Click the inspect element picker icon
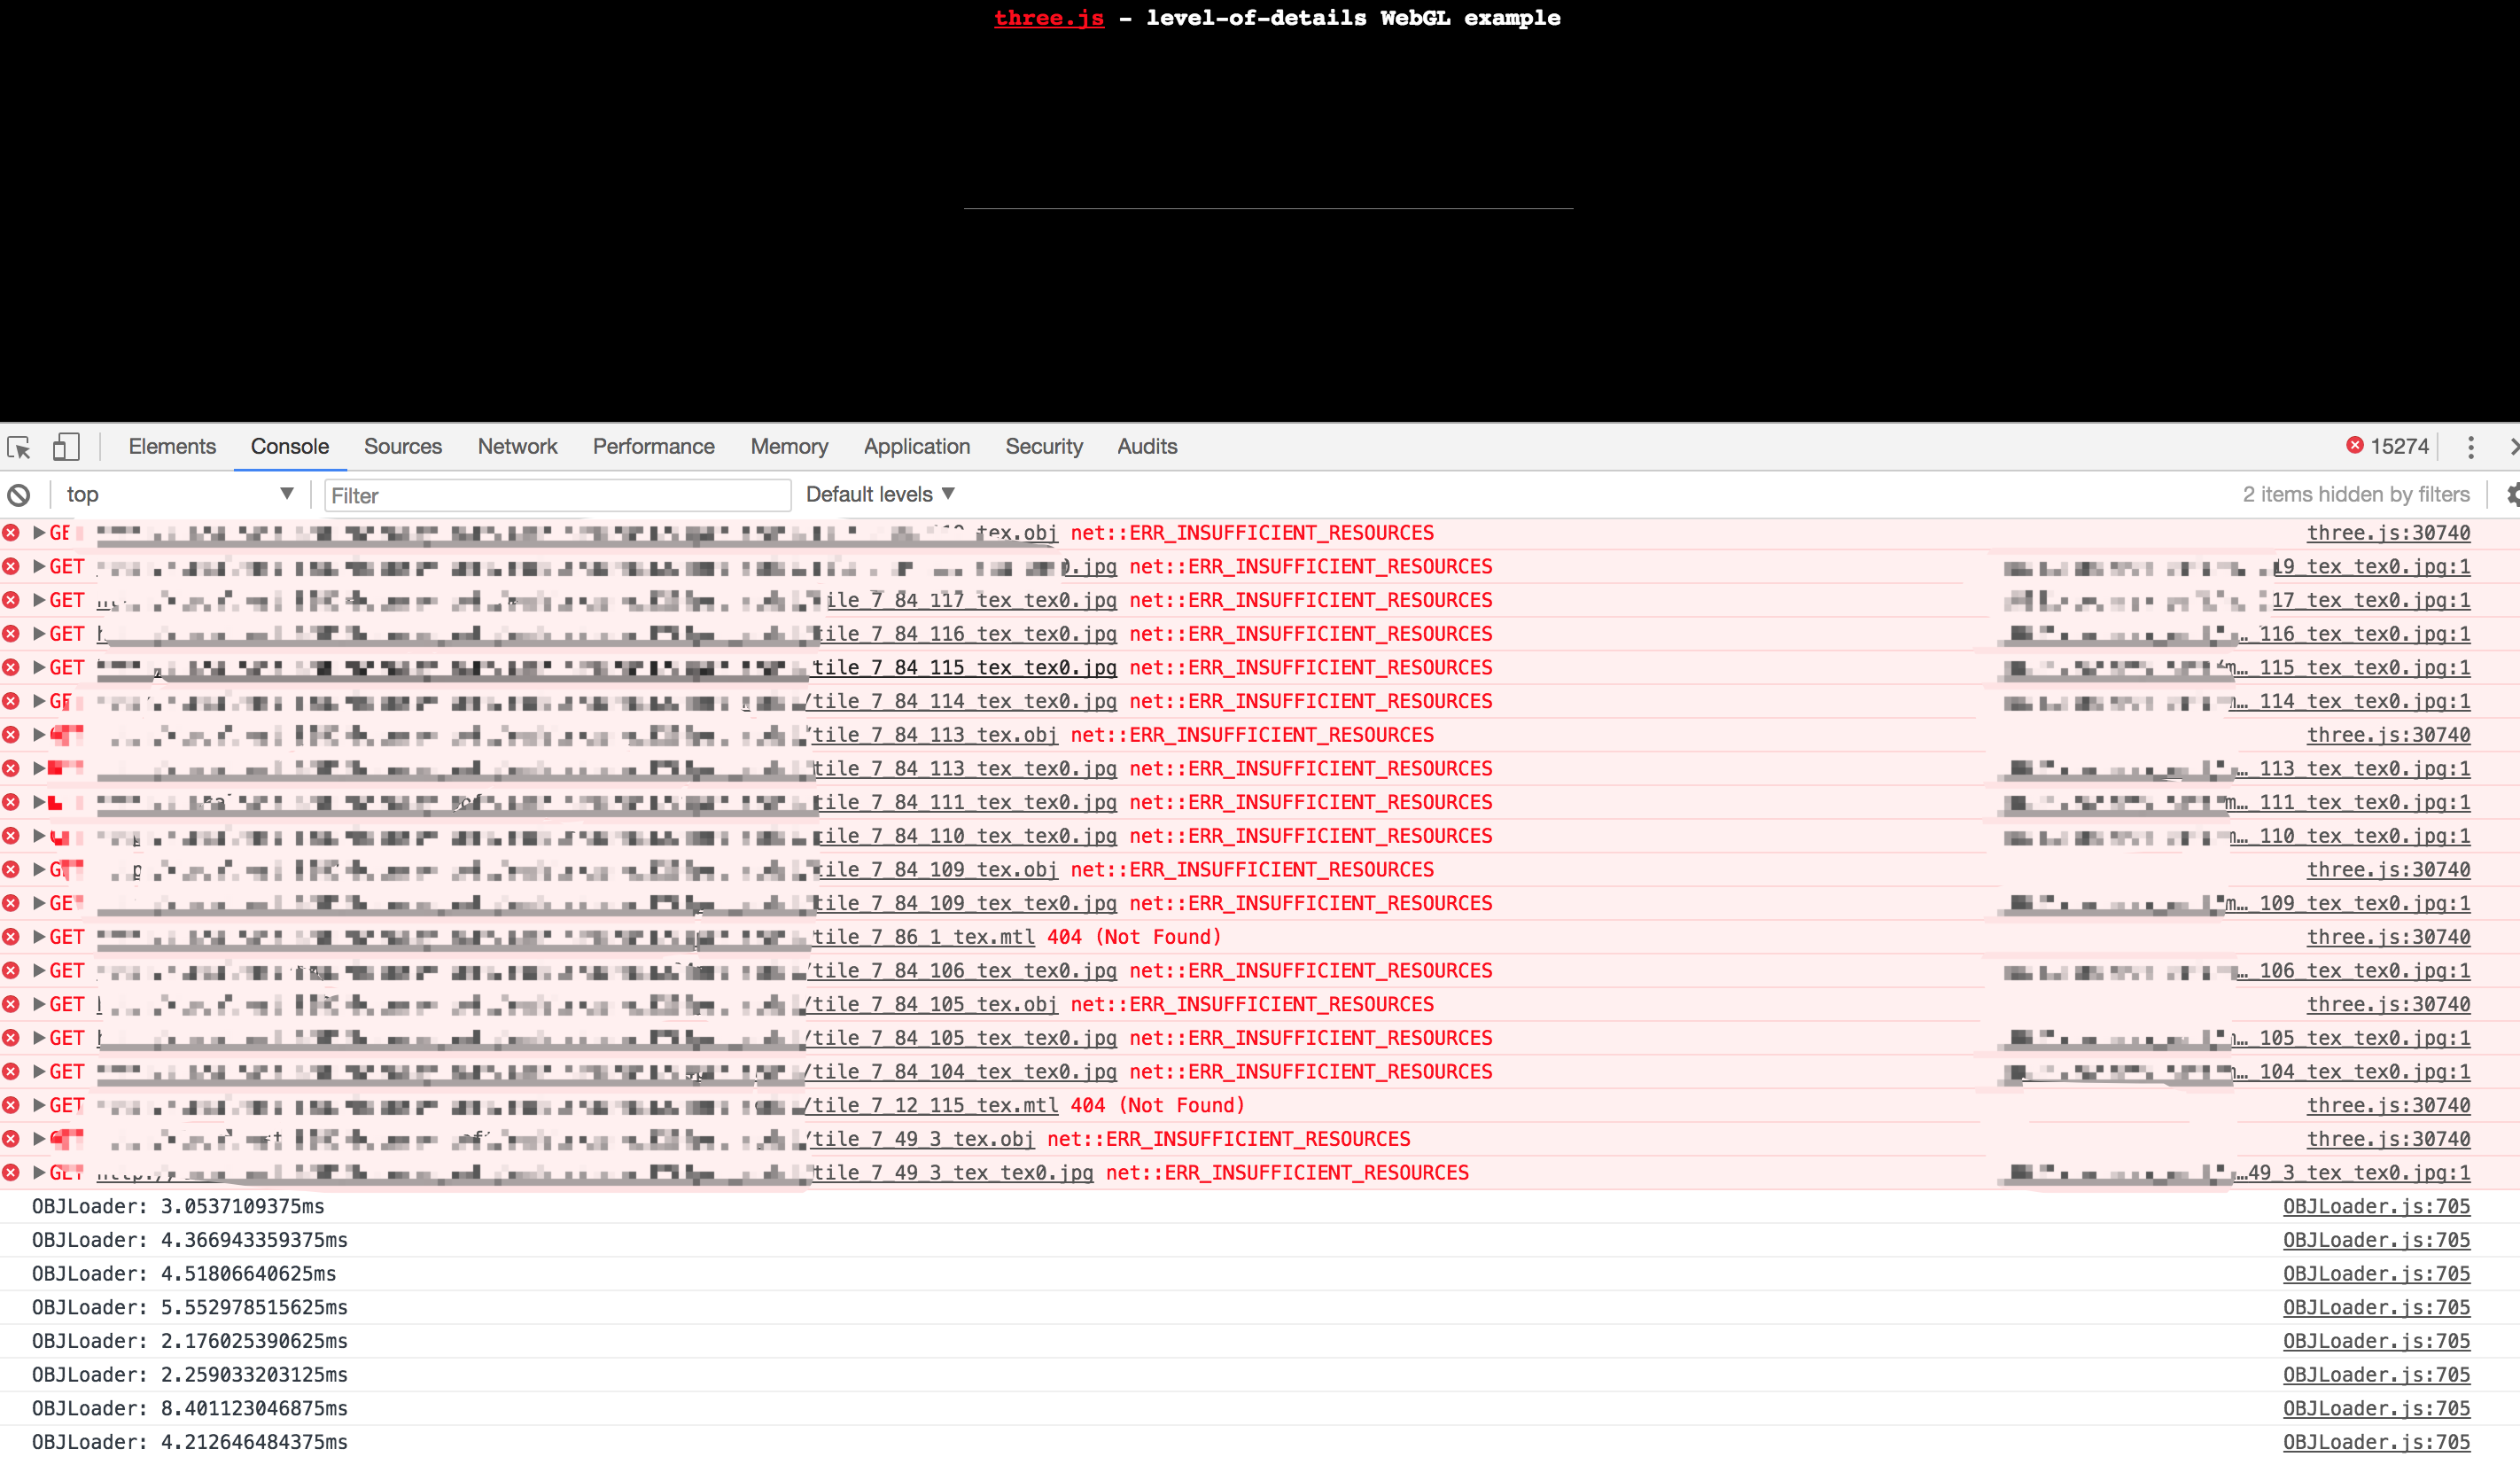 pos(19,447)
